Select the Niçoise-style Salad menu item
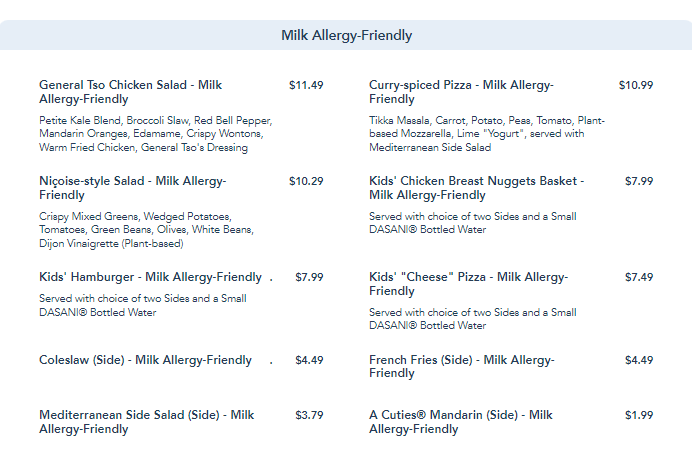 click(133, 188)
